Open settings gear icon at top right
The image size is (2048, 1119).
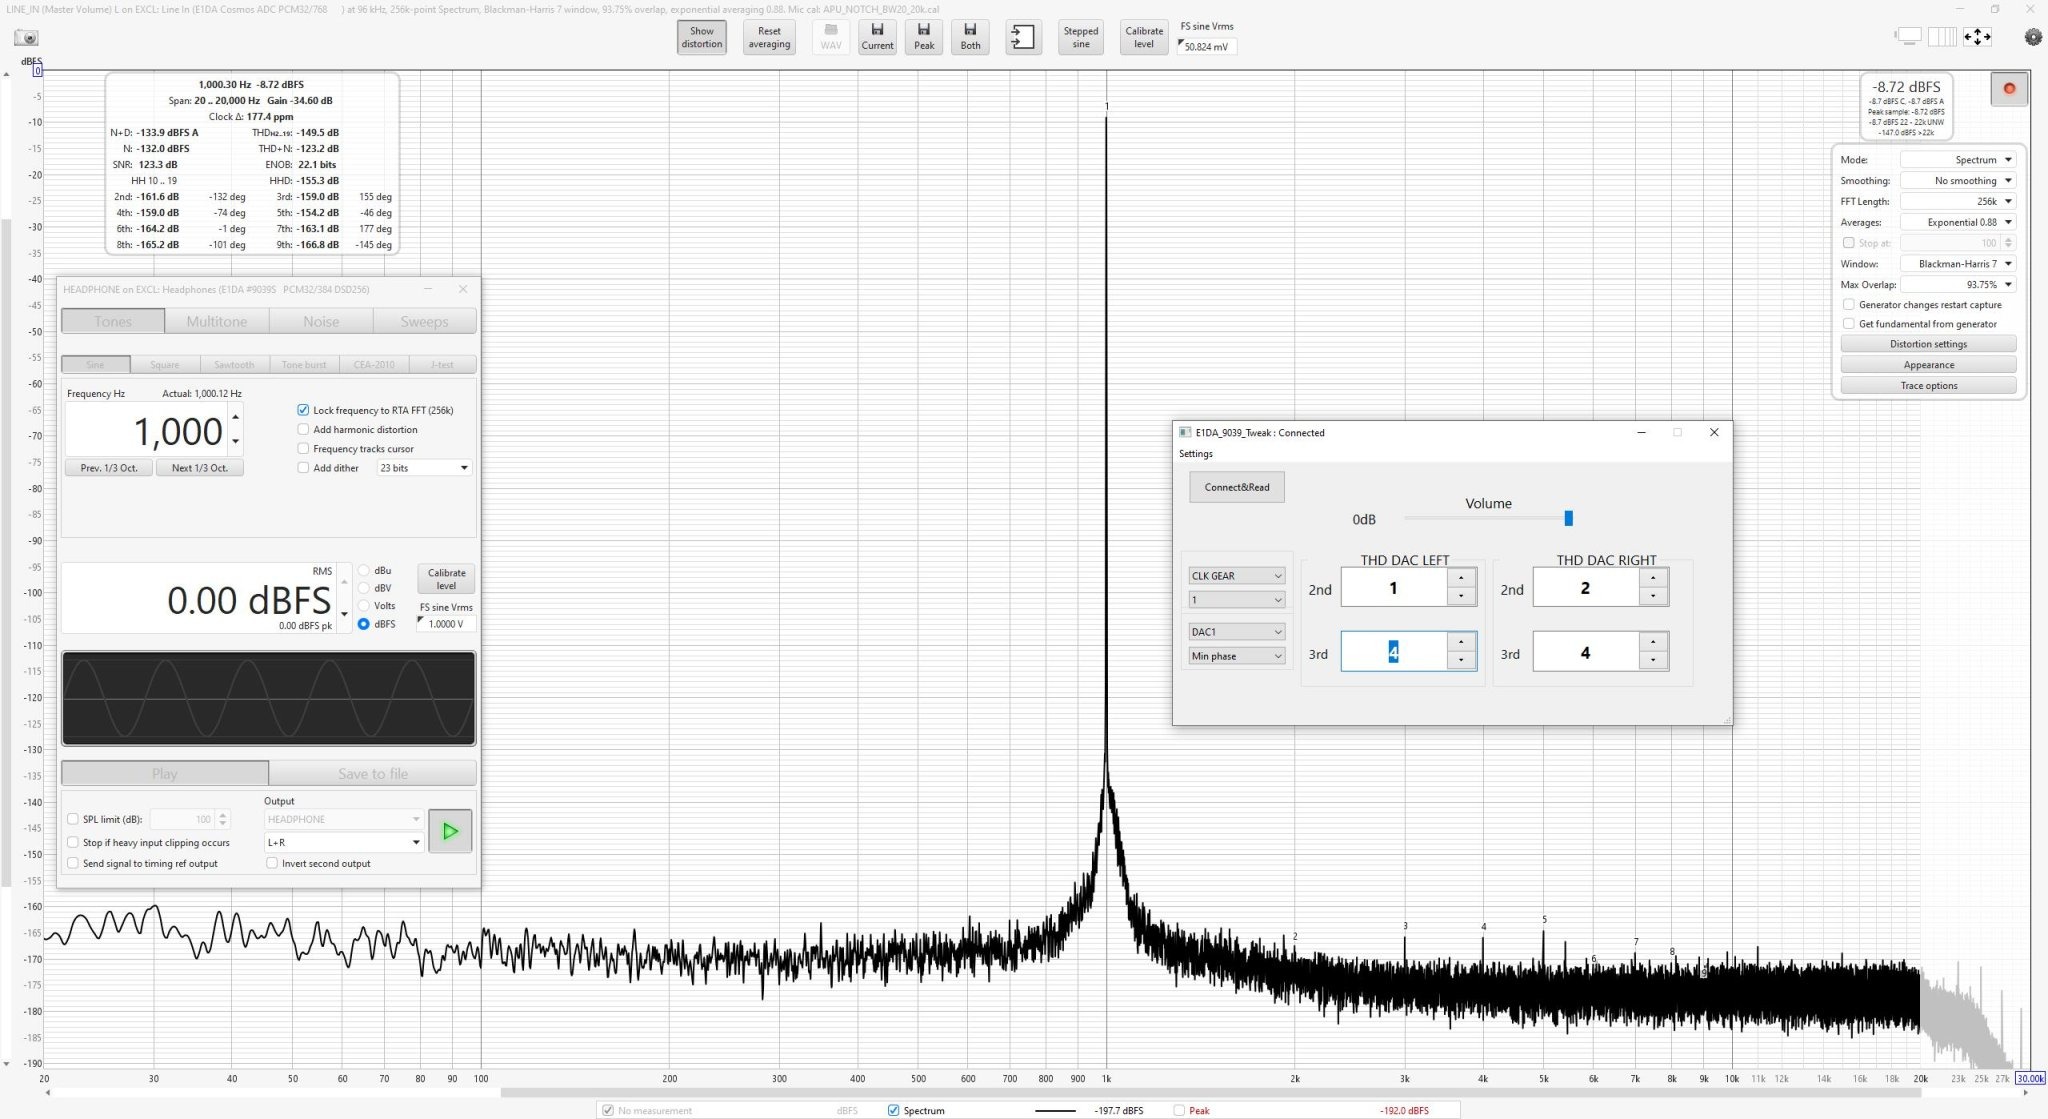(2033, 37)
